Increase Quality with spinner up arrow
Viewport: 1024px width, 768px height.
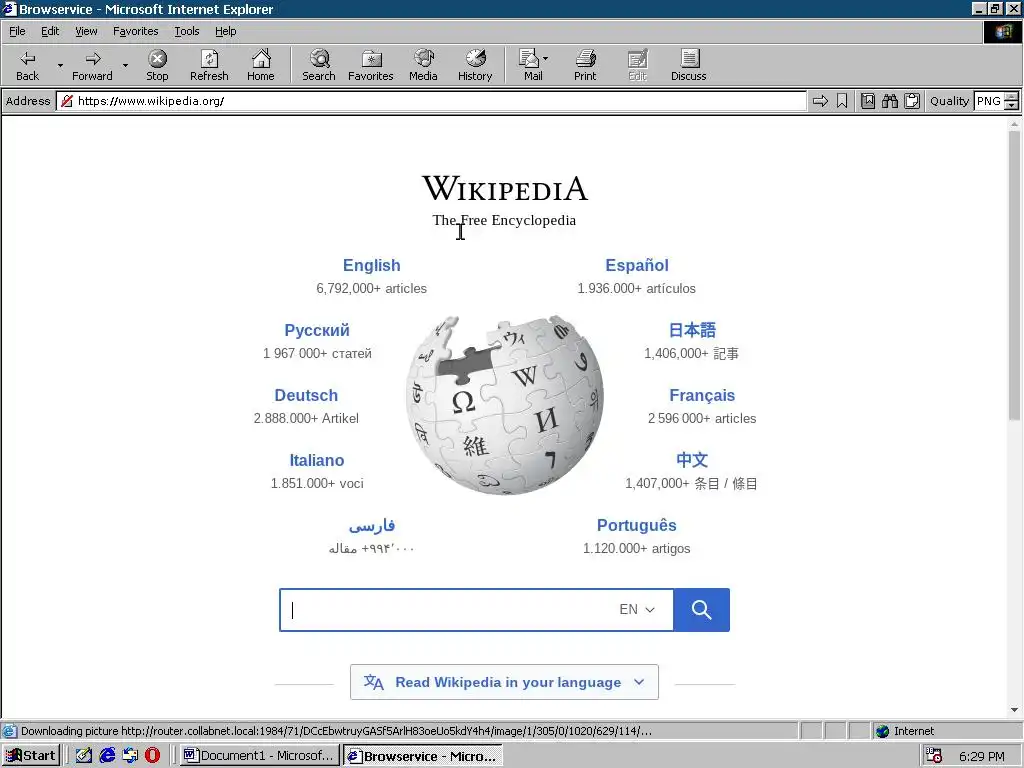tap(1012, 97)
